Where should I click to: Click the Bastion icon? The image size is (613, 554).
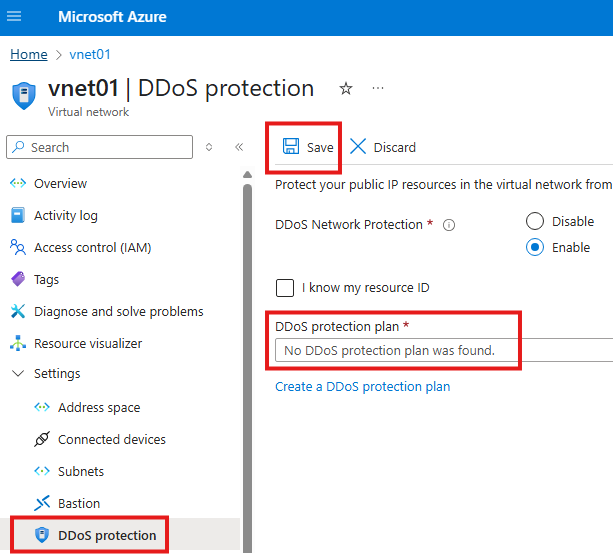(42, 503)
